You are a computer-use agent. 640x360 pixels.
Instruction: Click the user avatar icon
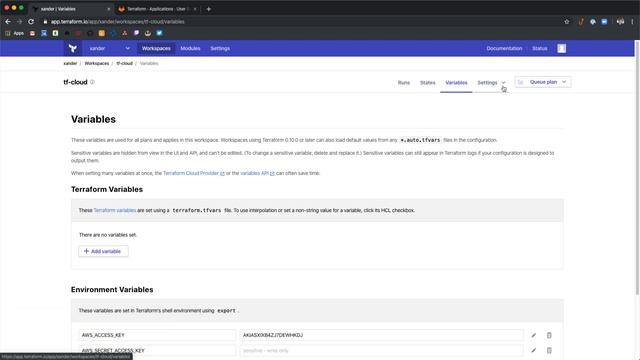(x=562, y=48)
